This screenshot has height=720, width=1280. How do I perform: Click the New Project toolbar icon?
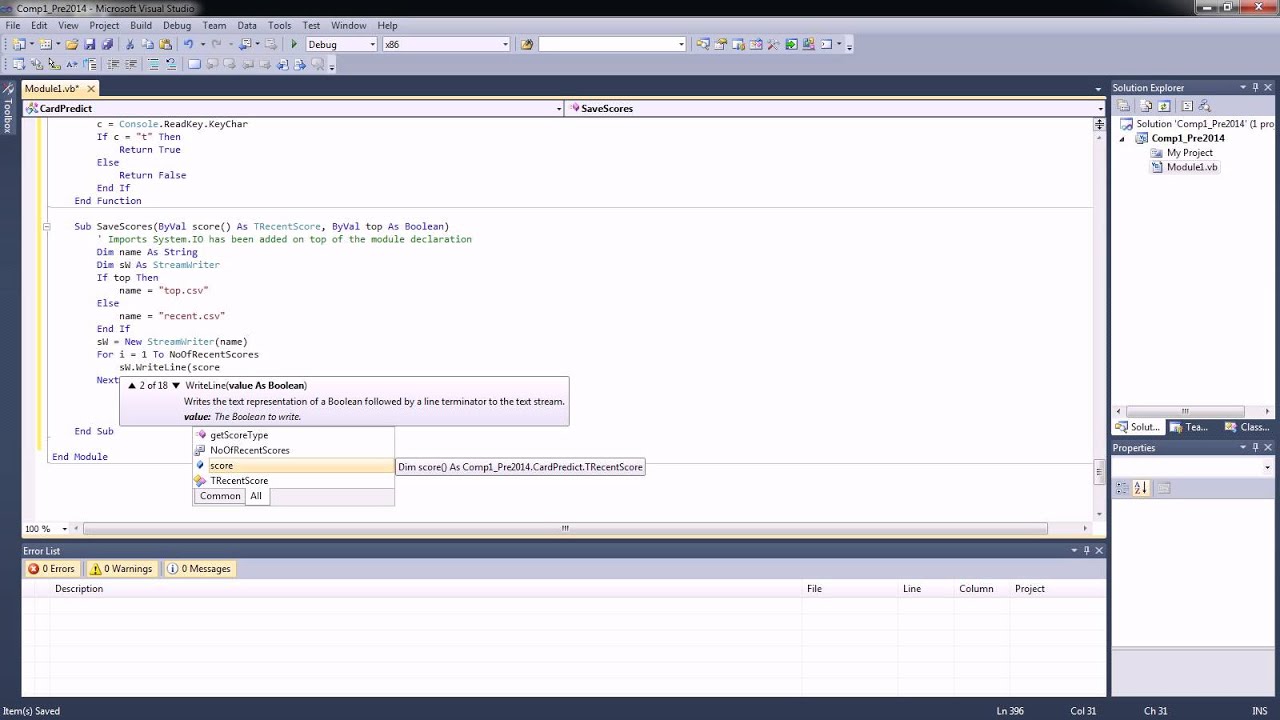[x=17, y=44]
